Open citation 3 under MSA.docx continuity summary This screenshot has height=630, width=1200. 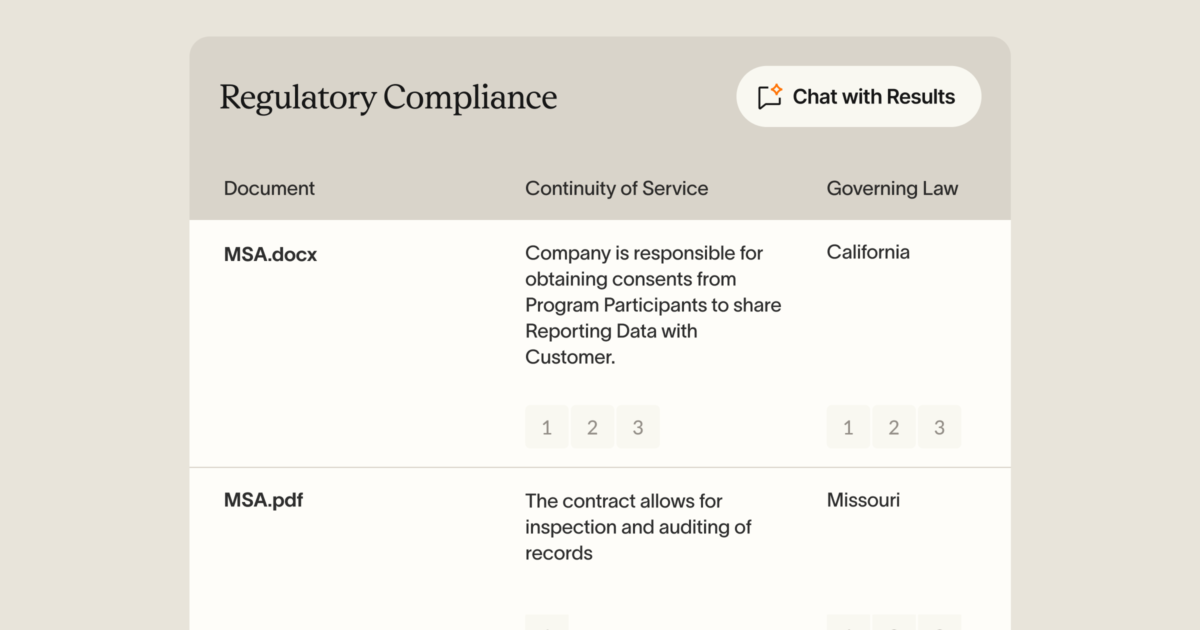coord(638,427)
